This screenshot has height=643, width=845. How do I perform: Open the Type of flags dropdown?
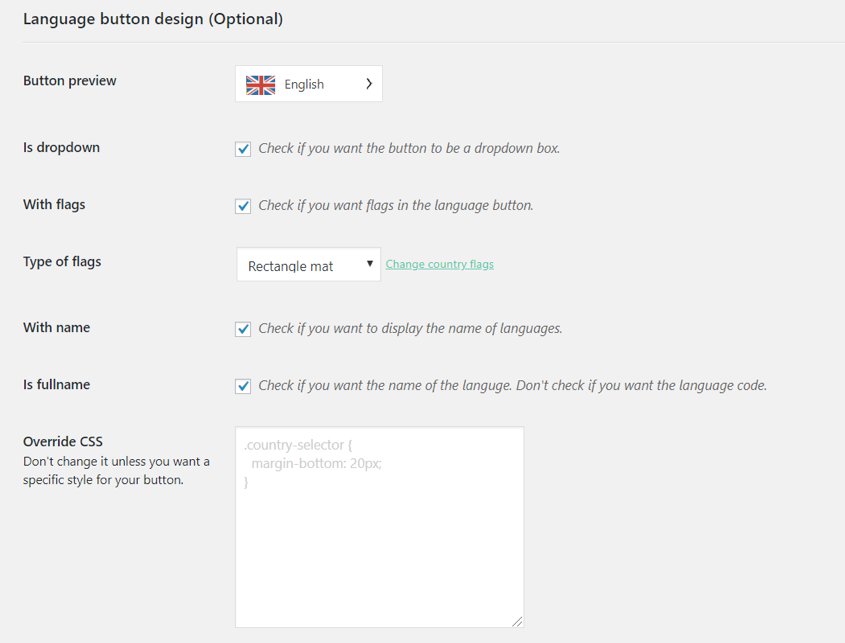tap(309, 264)
